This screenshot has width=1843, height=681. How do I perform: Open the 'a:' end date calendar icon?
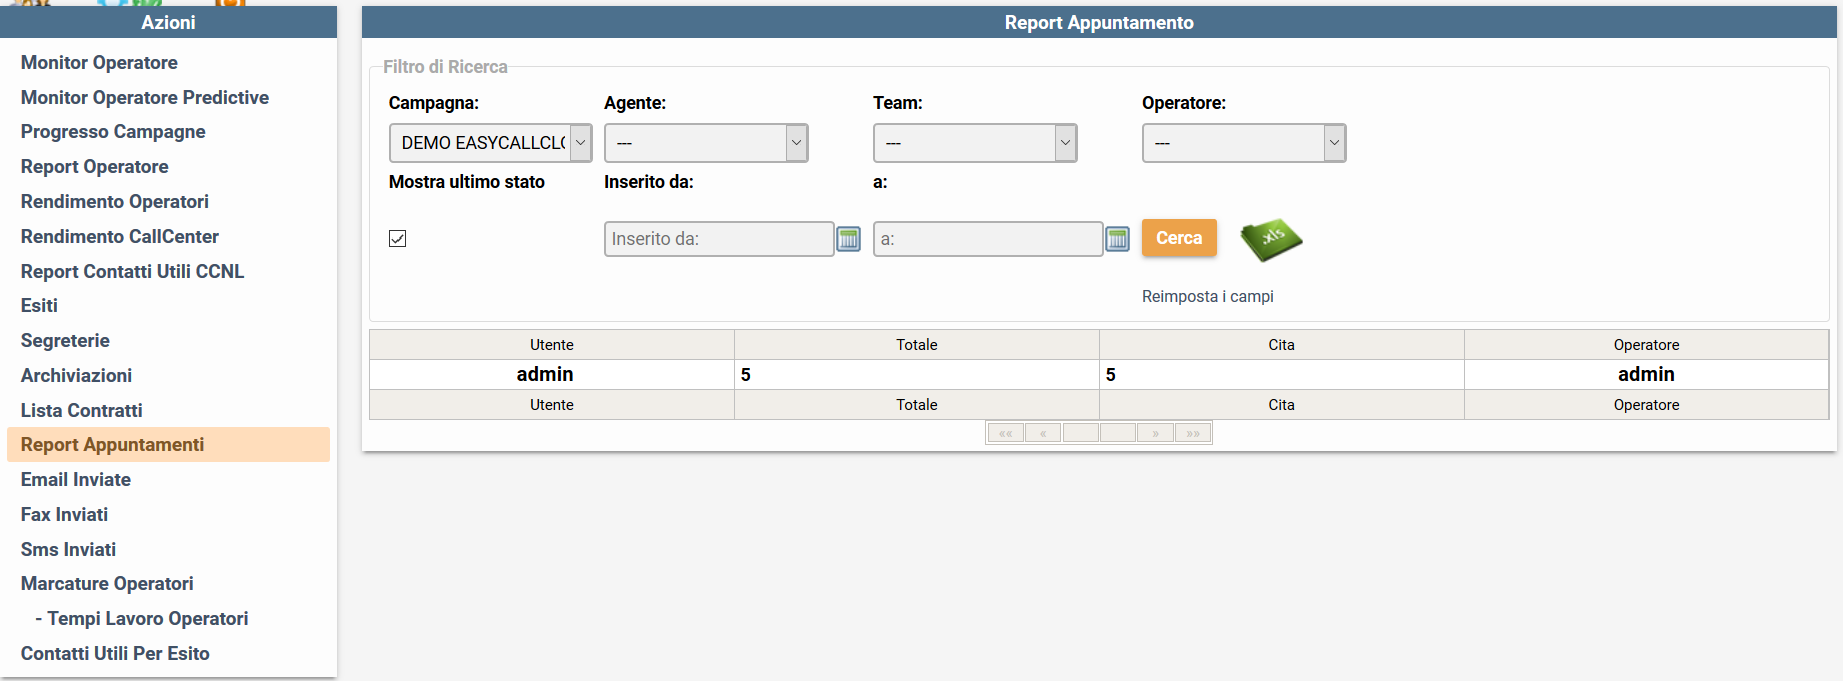coord(1117,239)
